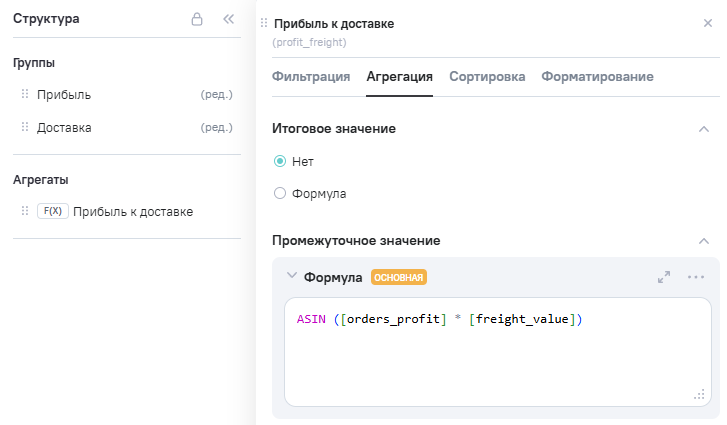Collapse the Промежуточное значение section
The width and height of the screenshot is (727, 425).
click(704, 241)
